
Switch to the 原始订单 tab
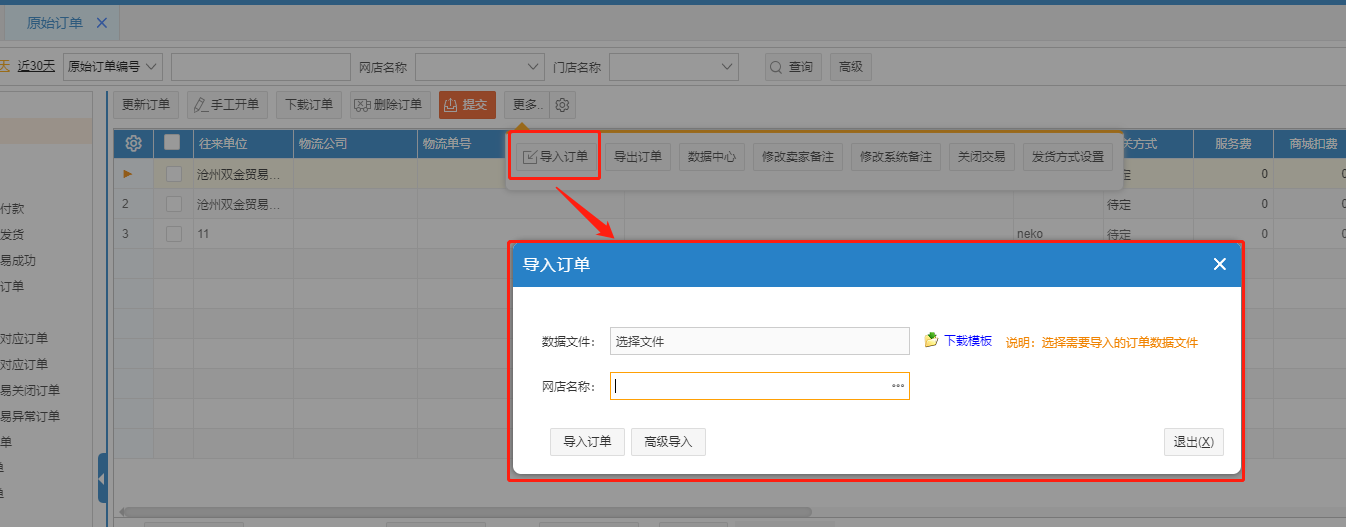point(55,22)
